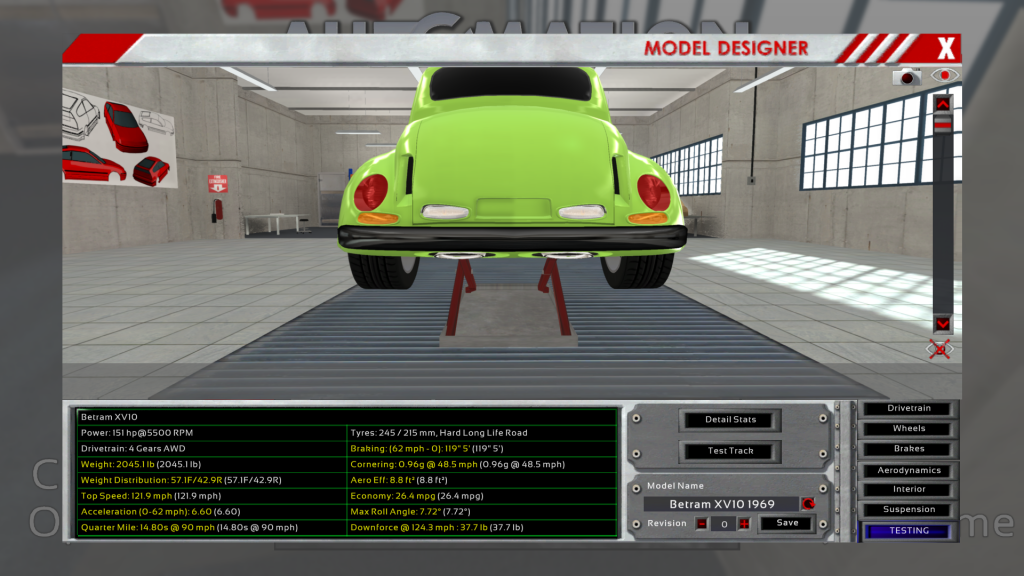This screenshot has width=1024, height=576.
Task: Click the scroll up red arrow
Action: [x=942, y=103]
